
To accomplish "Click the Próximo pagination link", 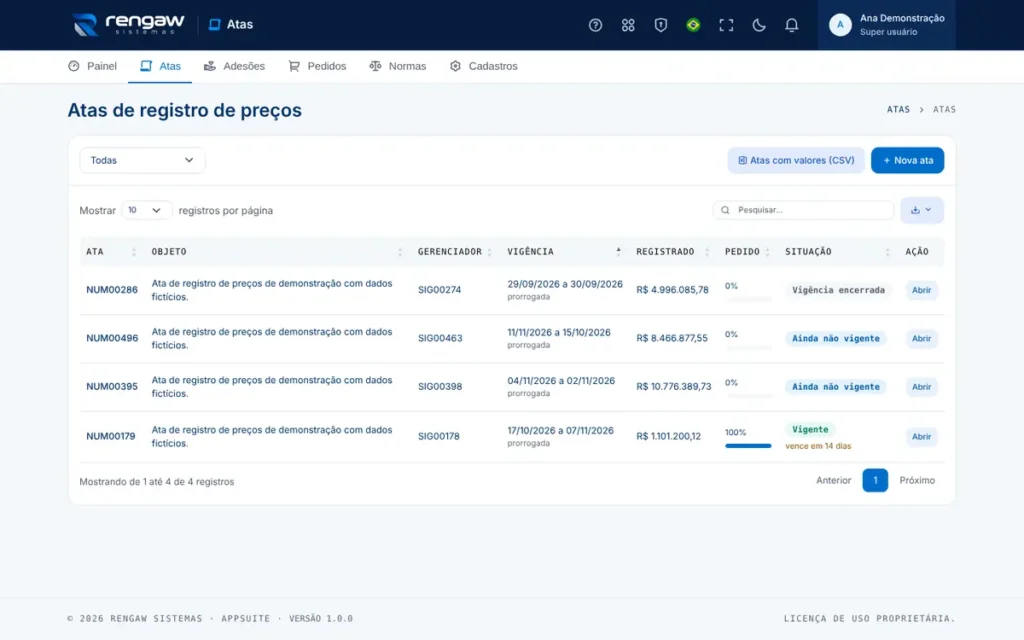I will coord(917,481).
